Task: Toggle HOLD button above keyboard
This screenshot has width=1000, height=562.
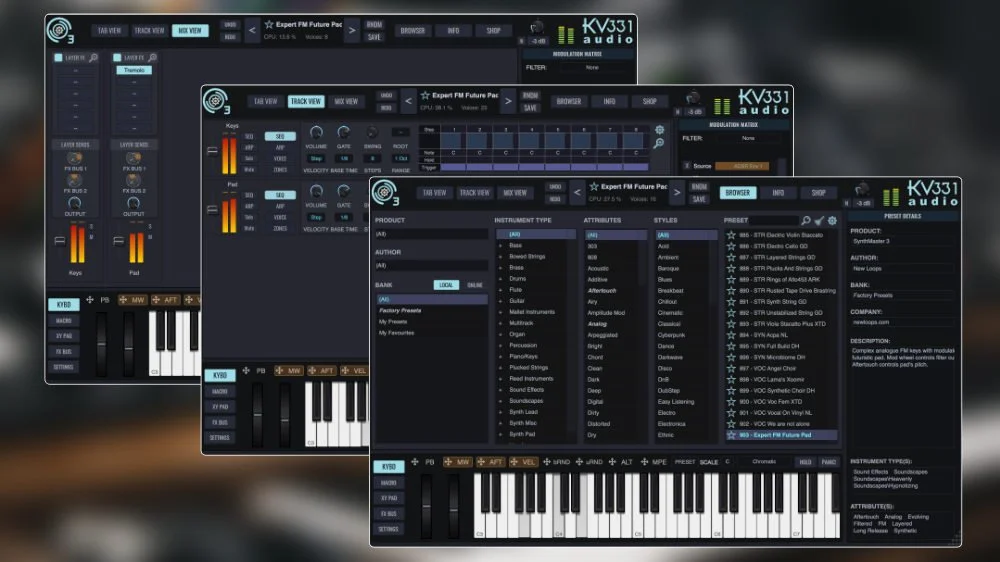Action: [x=805, y=462]
